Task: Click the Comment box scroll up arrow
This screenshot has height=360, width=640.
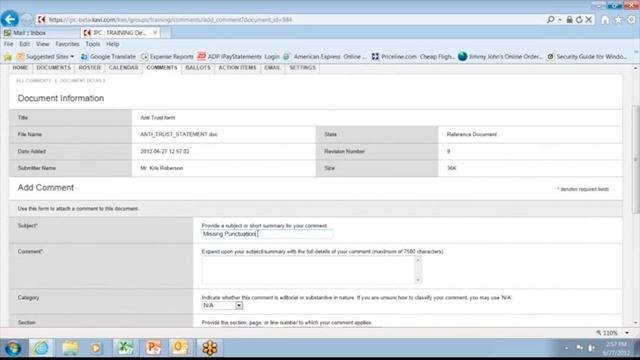Action: [418, 260]
